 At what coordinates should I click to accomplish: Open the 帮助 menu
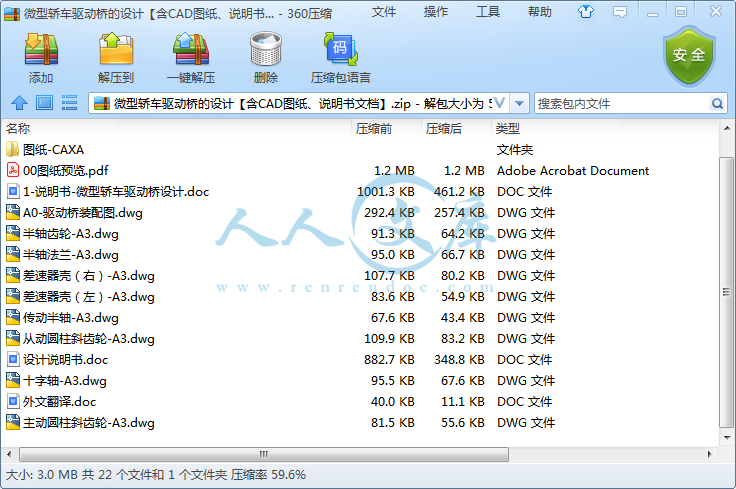pyautogui.click(x=539, y=12)
